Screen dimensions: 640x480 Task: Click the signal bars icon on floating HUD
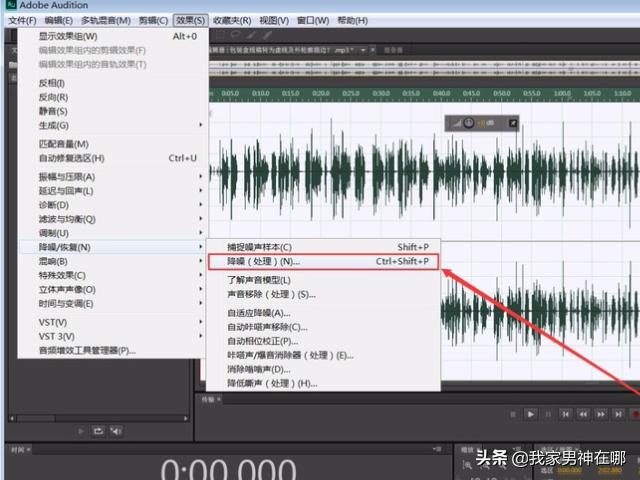pyautogui.click(x=456, y=123)
